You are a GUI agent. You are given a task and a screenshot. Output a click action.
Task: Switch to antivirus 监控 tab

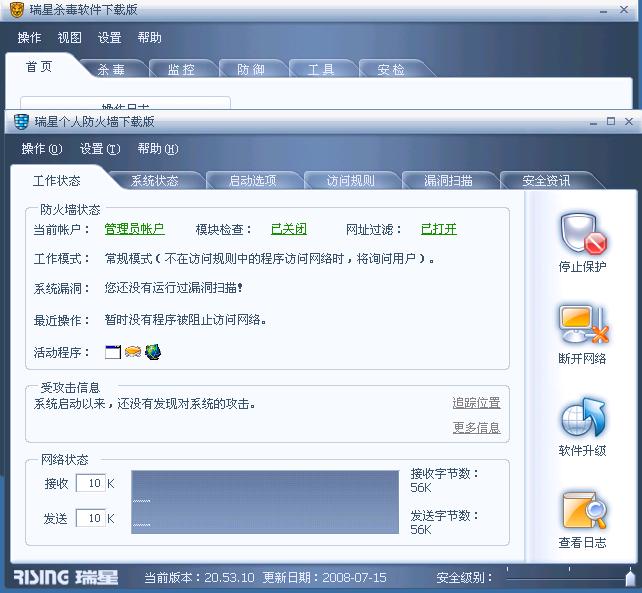pos(181,69)
